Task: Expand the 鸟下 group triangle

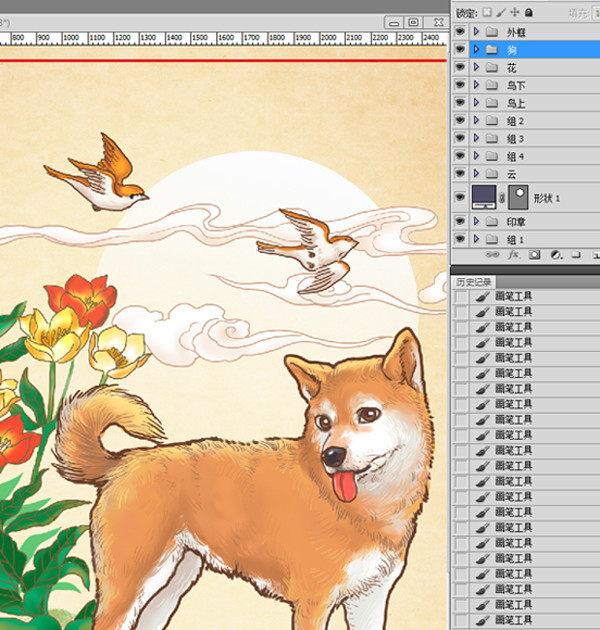Action: coord(477,84)
